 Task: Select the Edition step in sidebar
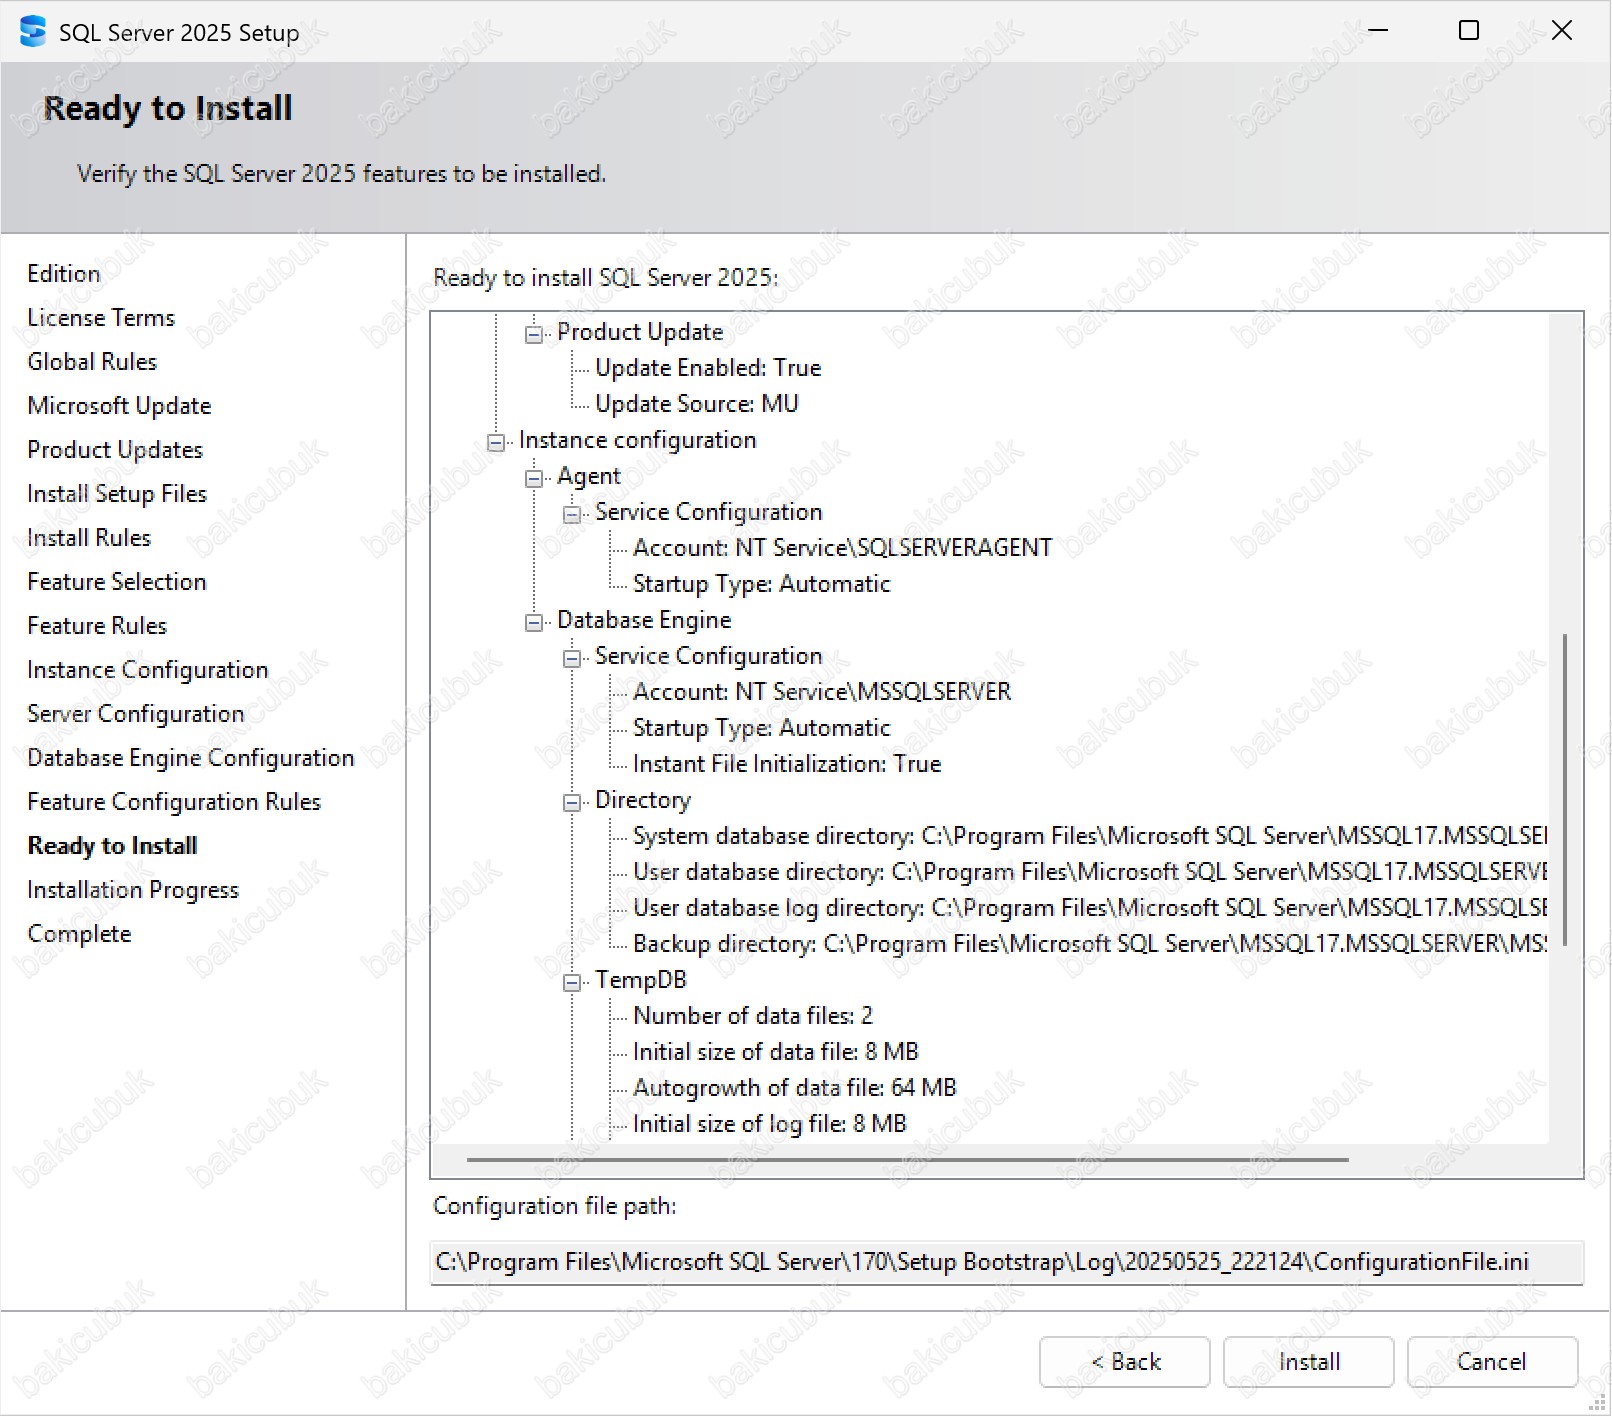[64, 274]
